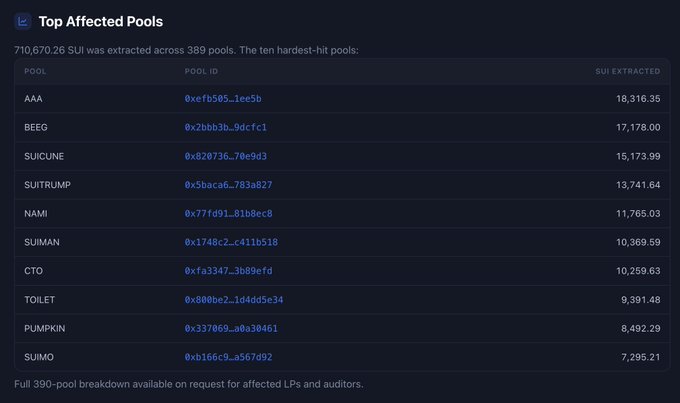Click the Full 390-pool breakdown note

[x=189, y=384]
